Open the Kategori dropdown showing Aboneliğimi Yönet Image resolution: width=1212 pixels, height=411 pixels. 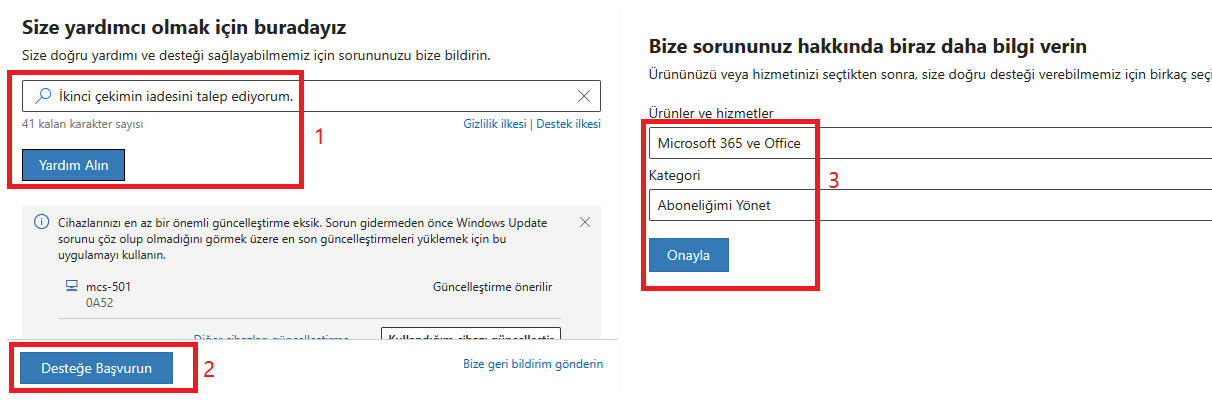[x=930, y=206]
